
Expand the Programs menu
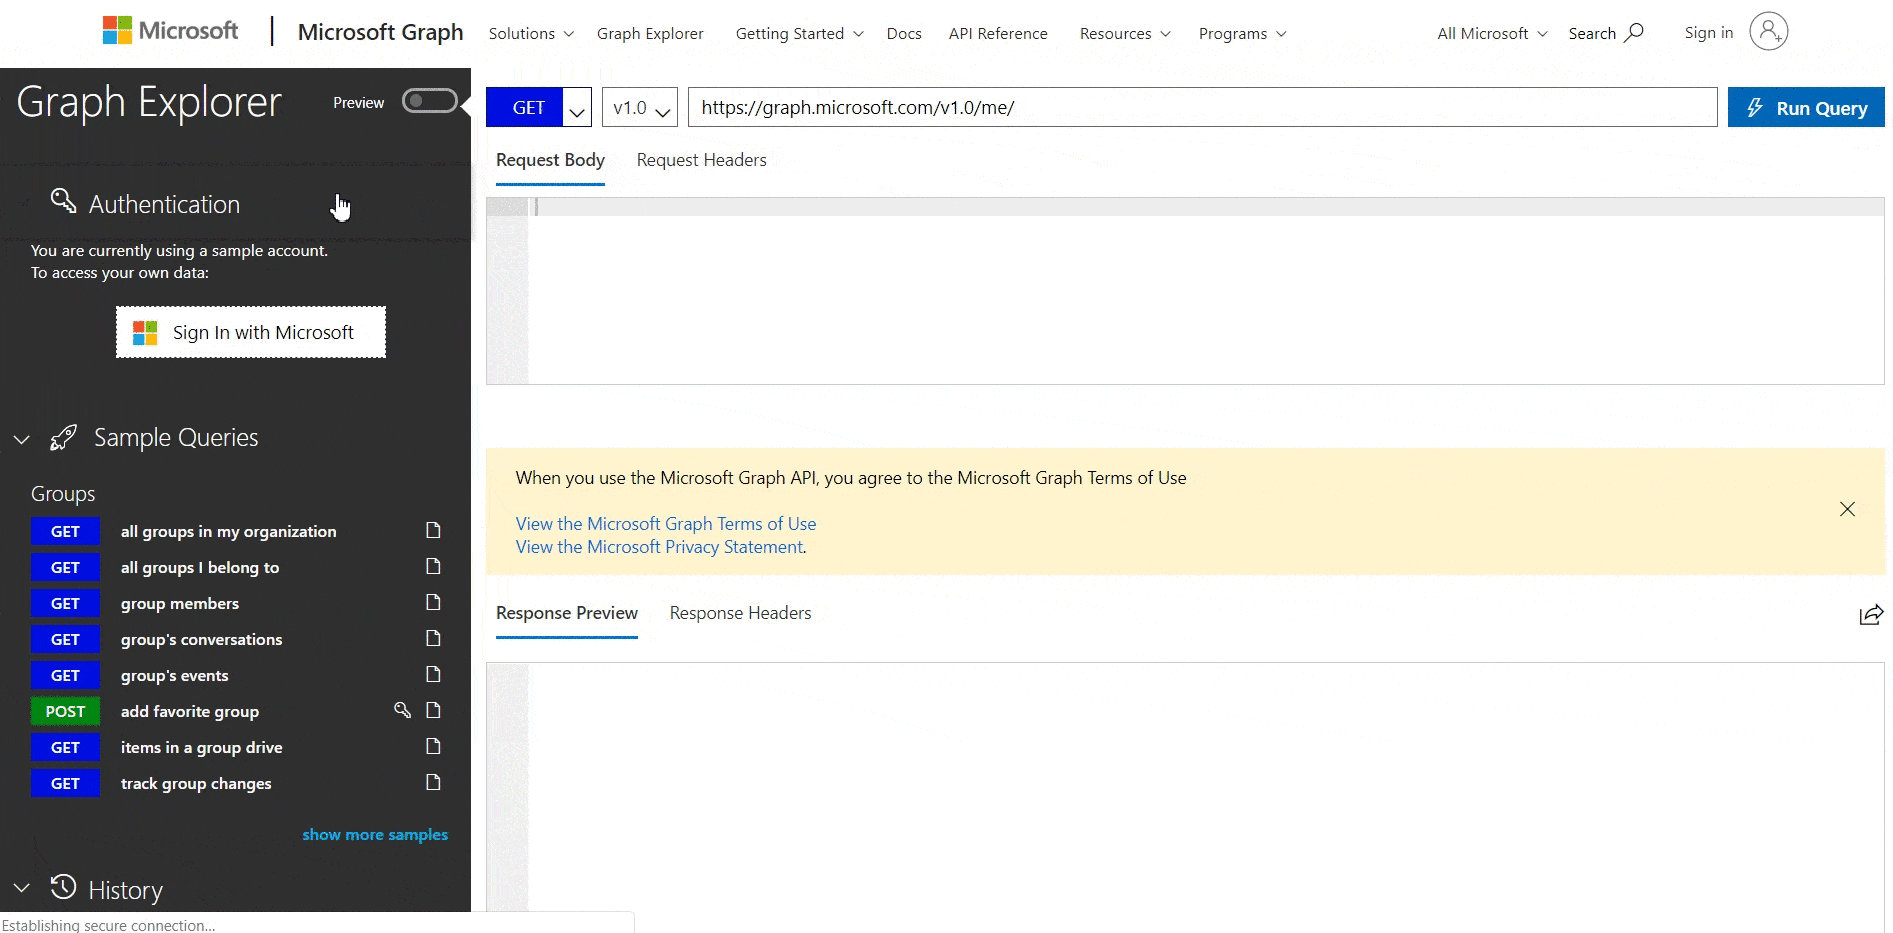[x=1243, y=34]
